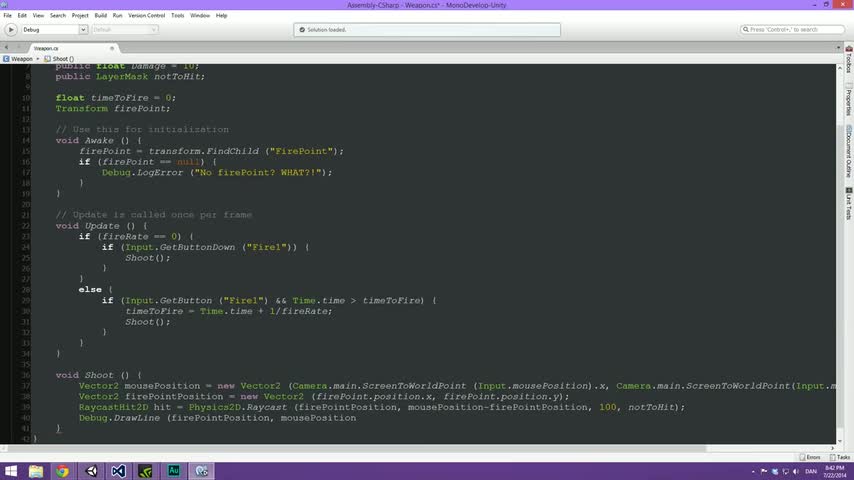The height and width of the screenshot is (480, 854).
Task: Open the View menu
Action: coord(38,16)
